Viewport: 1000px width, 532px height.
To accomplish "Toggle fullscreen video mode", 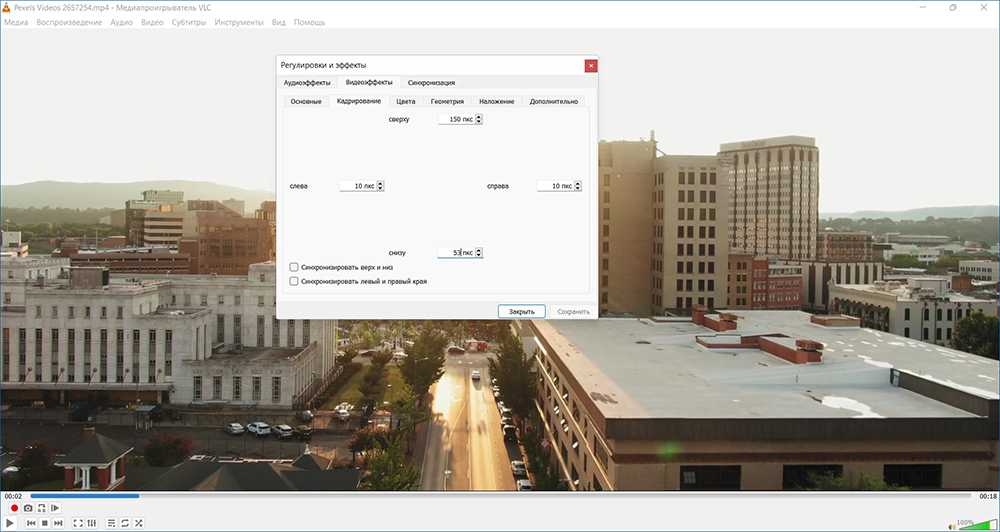I will [x=77, y=523].
